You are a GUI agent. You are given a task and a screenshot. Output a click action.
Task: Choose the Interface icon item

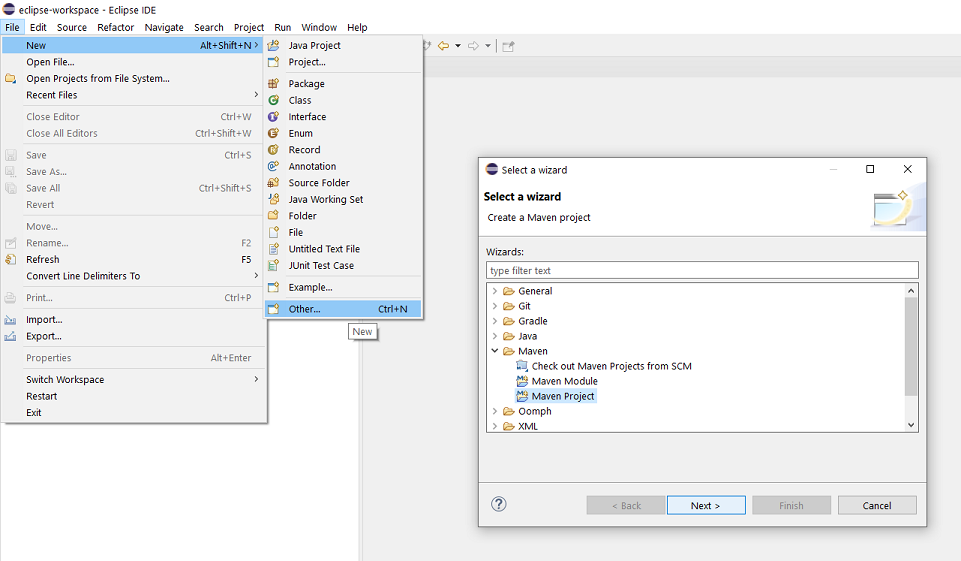coord(273,117)
